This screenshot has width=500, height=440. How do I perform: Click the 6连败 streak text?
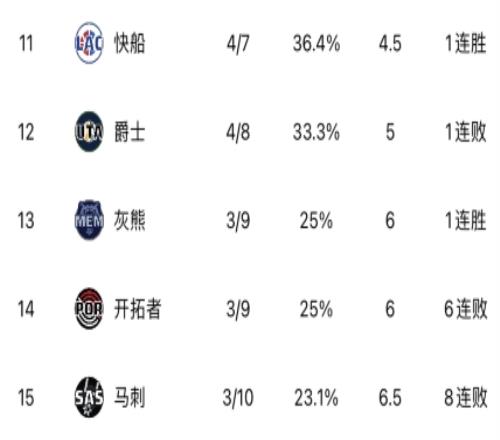(x=466, y=309)
